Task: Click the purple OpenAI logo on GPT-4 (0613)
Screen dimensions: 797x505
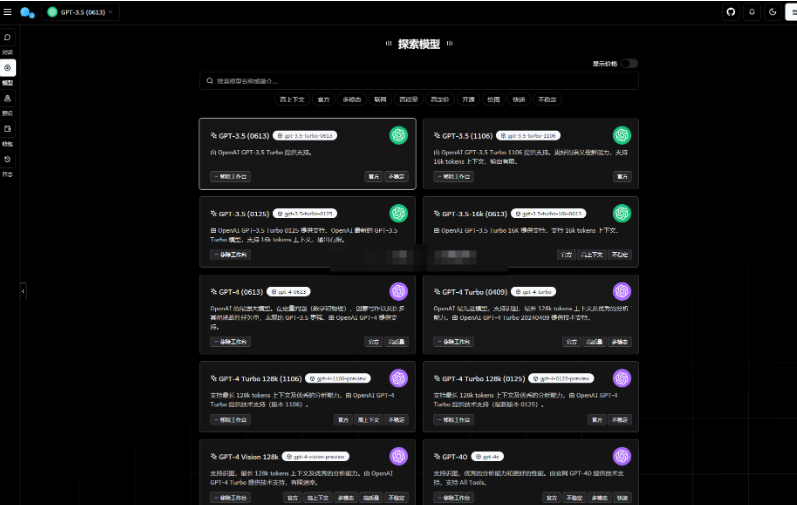Action: click(x=398, y=292)
